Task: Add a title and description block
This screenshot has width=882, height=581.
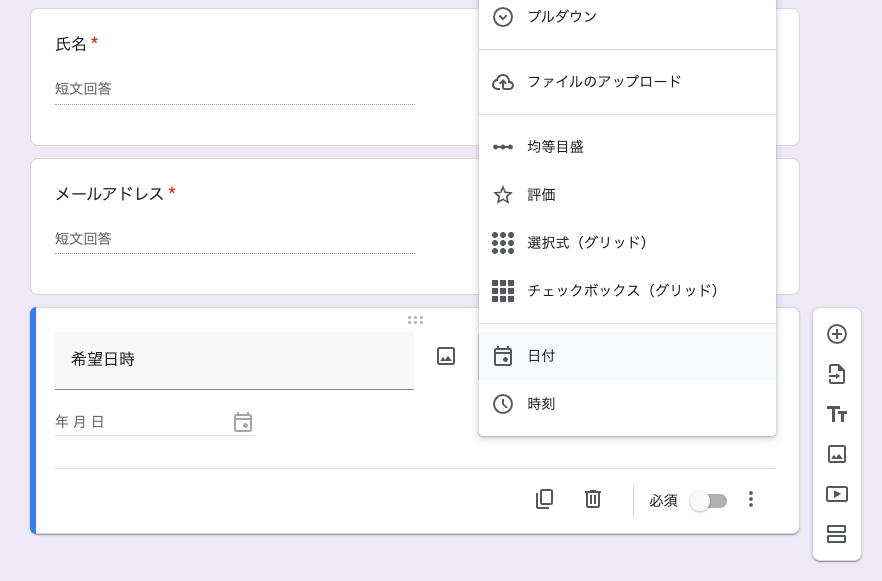Action: pos(837,414)
